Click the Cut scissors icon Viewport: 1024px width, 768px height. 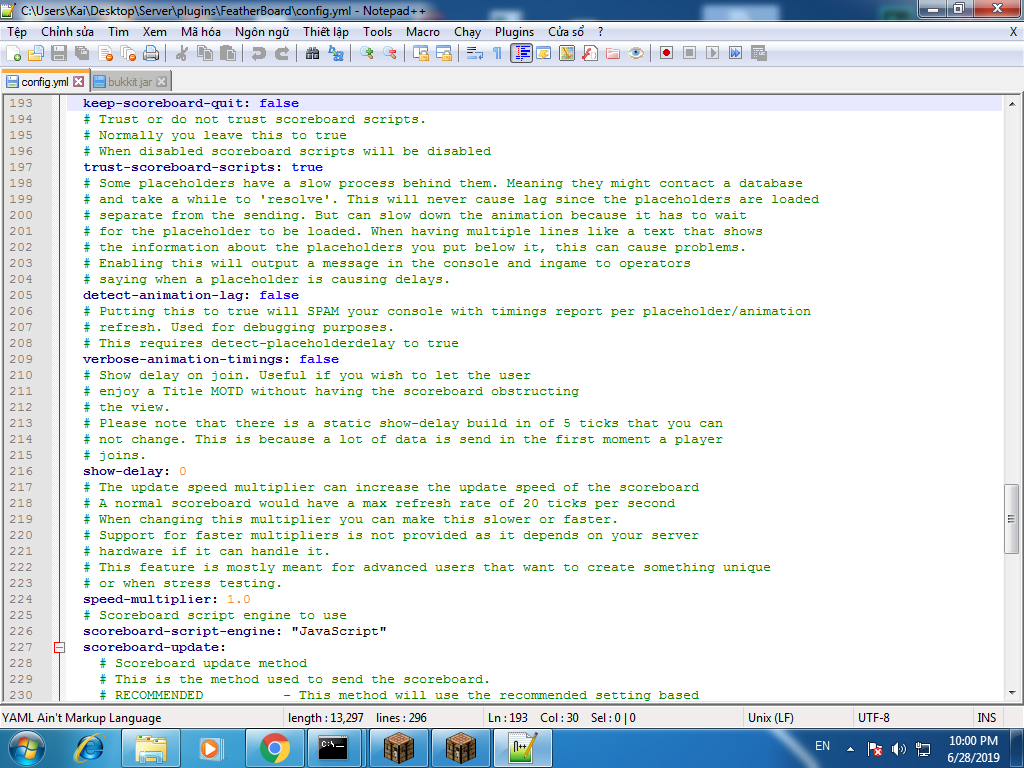pyautogui.click(x=182, y=54)
